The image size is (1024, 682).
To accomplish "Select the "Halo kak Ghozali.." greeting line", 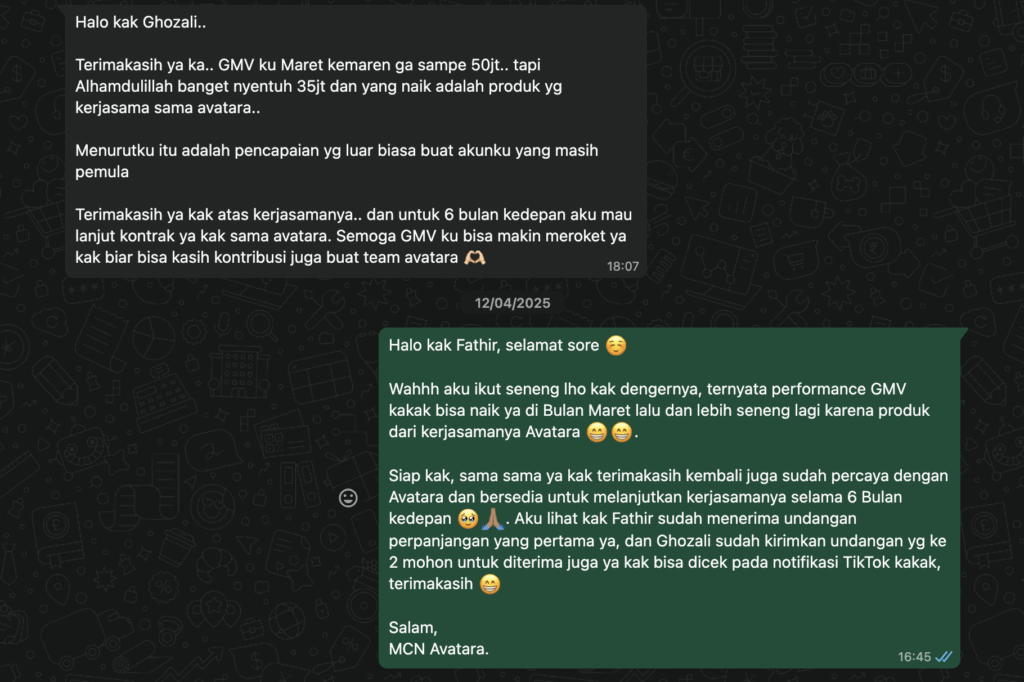I will [140, 22].
